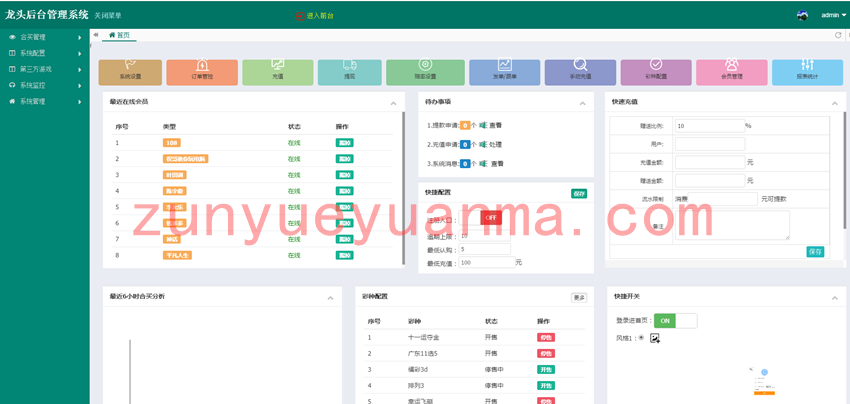Screen dimensions: 850x404
Task: Collapse the 快捷开关 panel chevron
Action: click(835, 298)
